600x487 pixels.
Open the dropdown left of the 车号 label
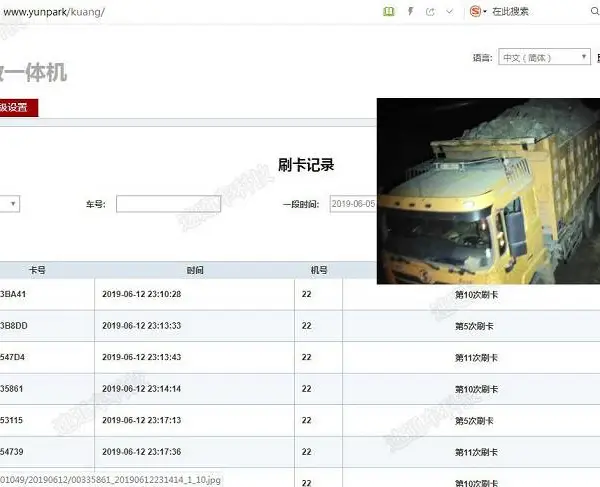tap(10, 204)
